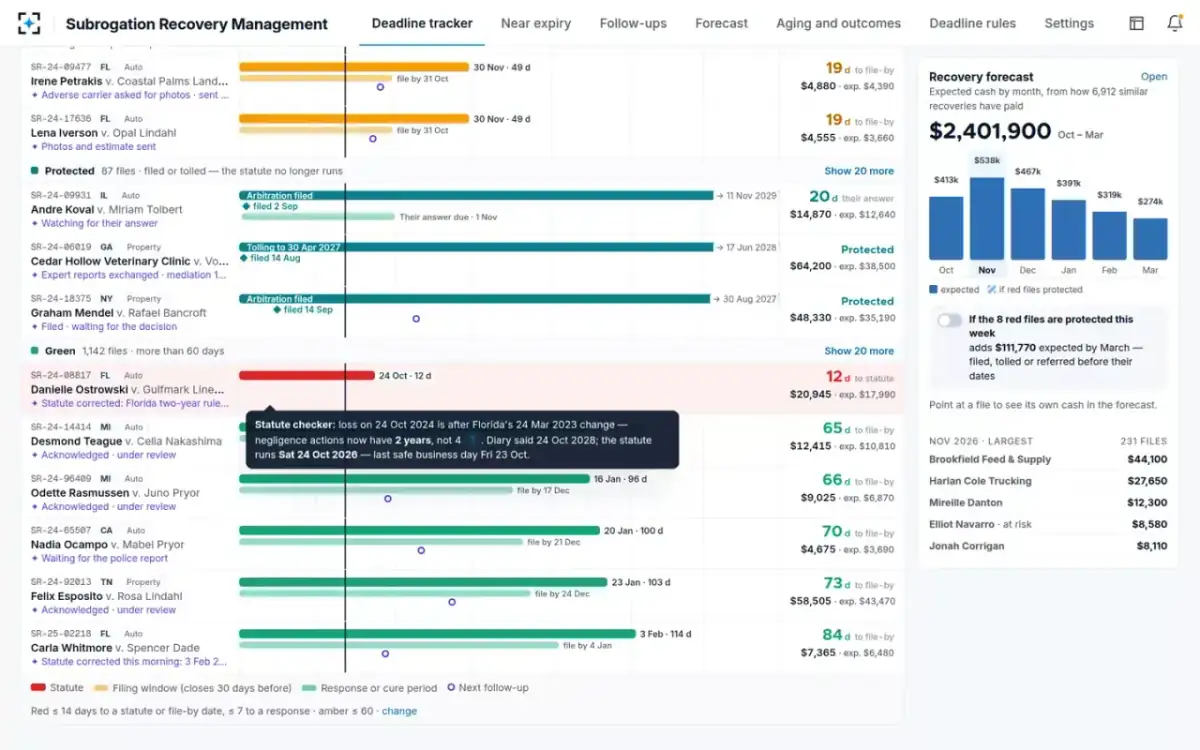Select the Nov bar in forecast chart
This screenshot has height=750, width=1200.
[987, 219]
